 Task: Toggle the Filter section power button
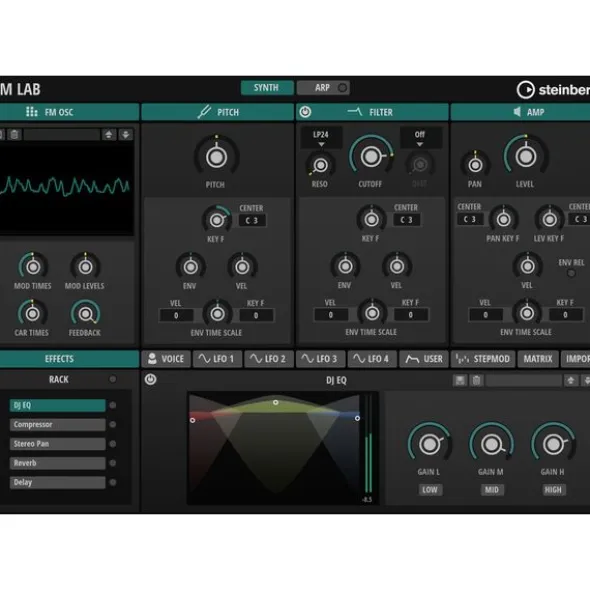click(305, 112)
